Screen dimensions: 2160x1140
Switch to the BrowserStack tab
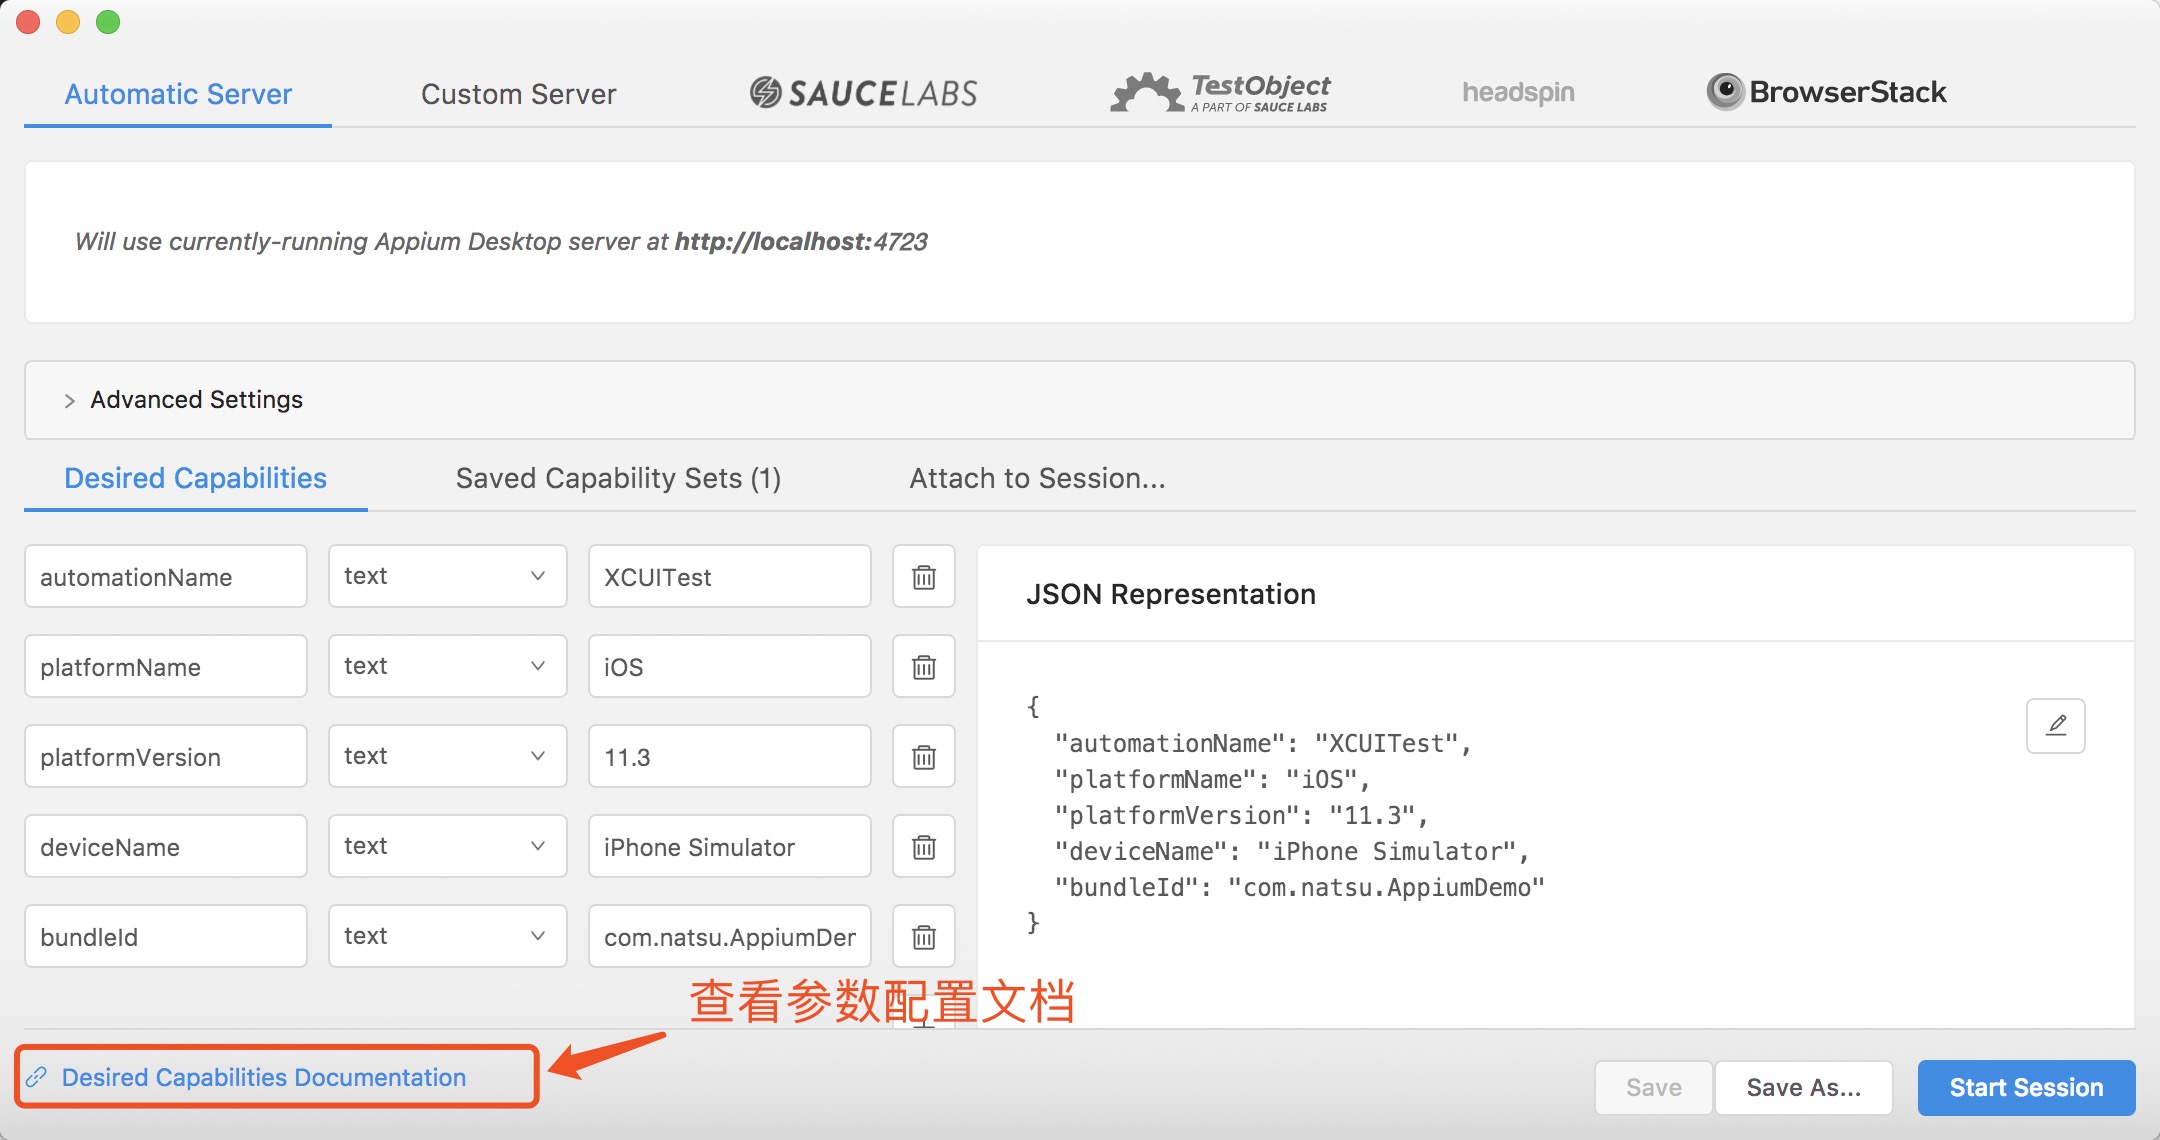point(1826,92)
